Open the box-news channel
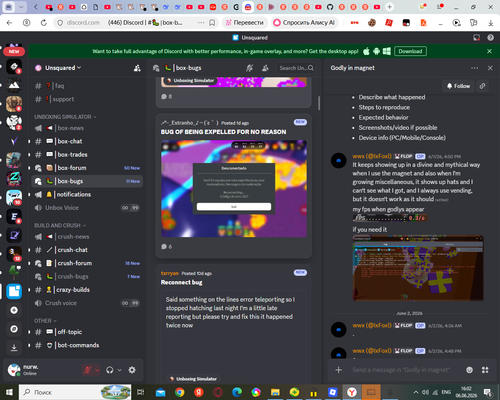This screenshot has width=500, height=400. click(87, 128)
